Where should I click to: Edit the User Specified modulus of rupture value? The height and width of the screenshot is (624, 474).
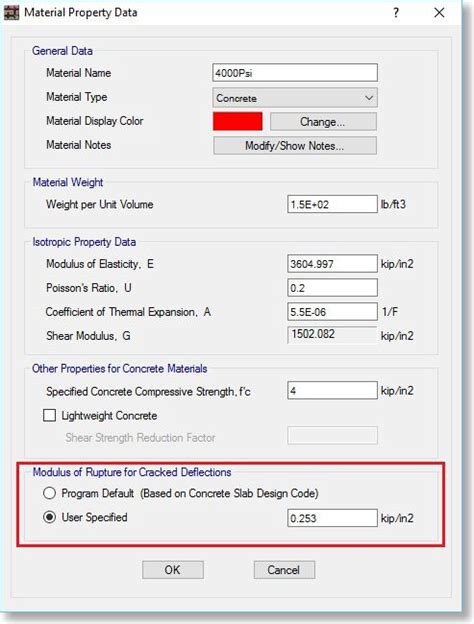332,518
